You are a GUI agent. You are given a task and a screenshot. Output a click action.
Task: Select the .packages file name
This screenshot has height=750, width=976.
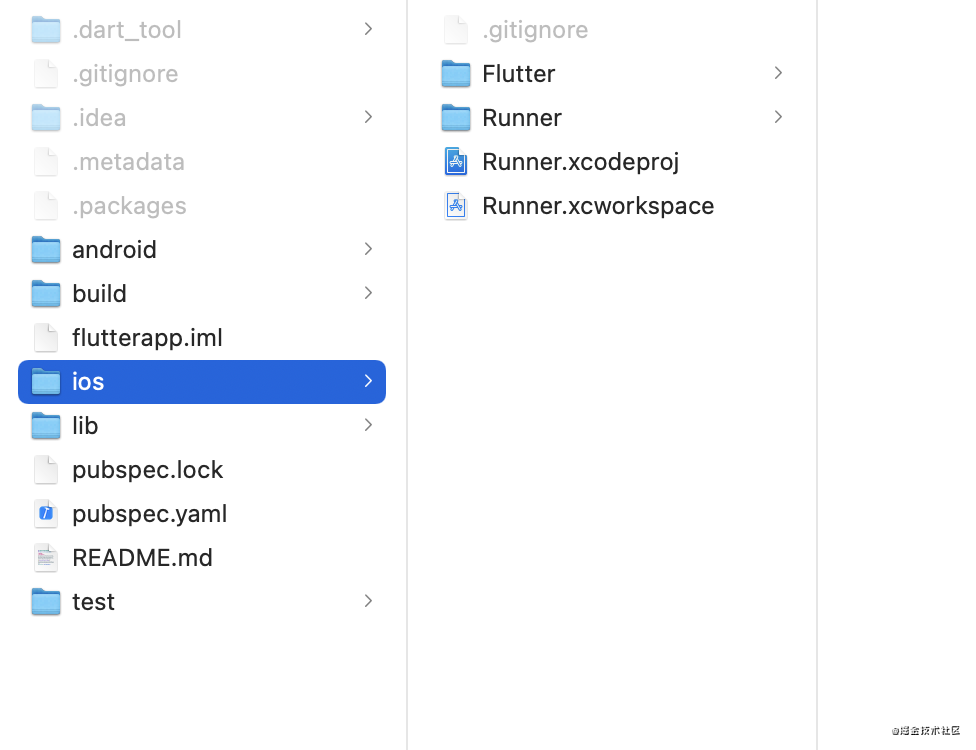[129, 206]
